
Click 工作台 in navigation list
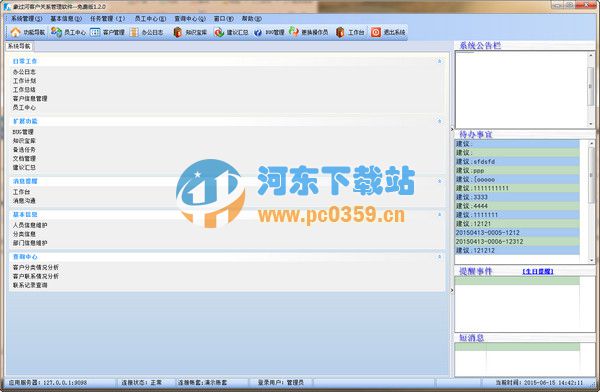pyautogui.click(x=21, y=192)
